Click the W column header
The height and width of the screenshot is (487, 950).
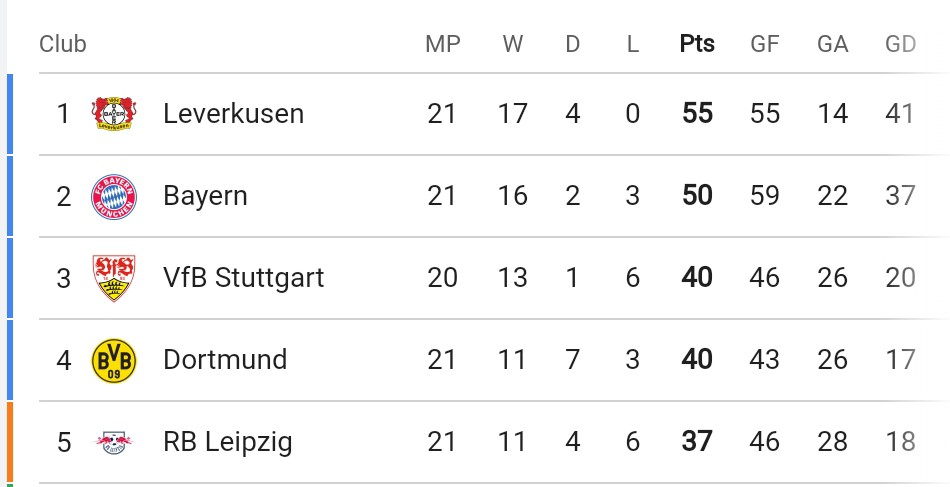[513, 44]
